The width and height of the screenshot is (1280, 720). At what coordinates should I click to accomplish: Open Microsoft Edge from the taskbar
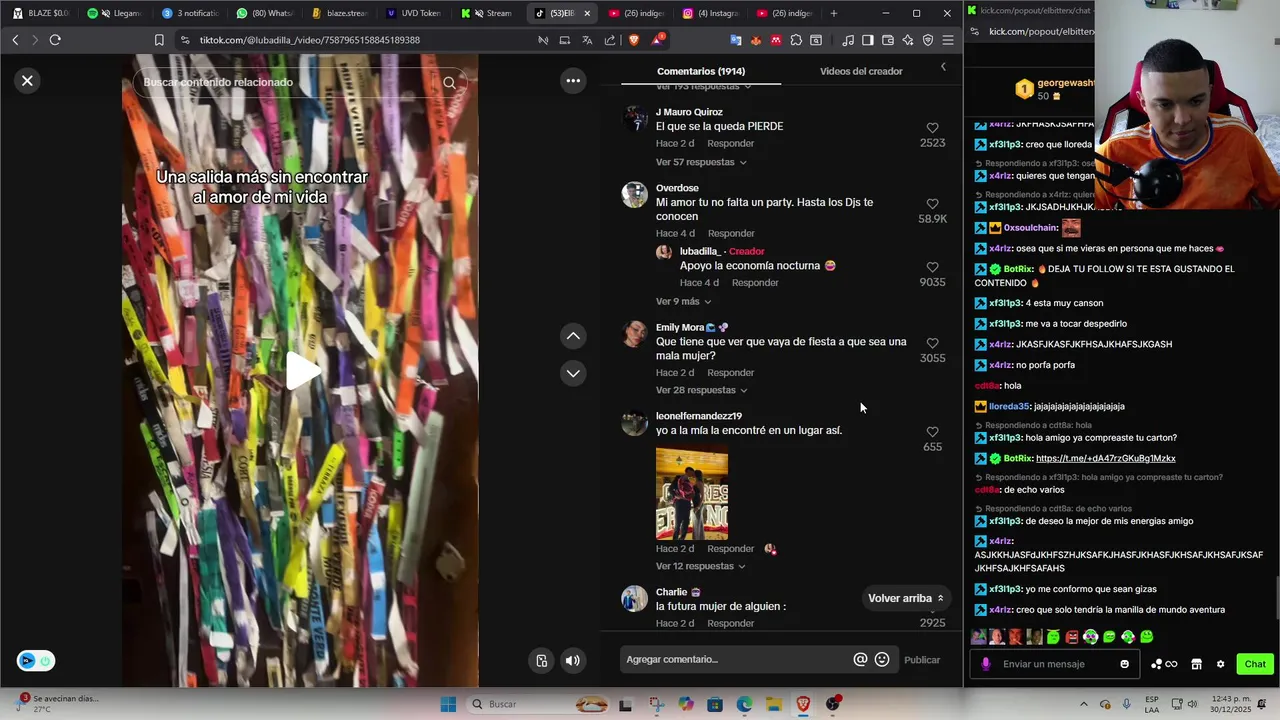(x=745, y=704)
